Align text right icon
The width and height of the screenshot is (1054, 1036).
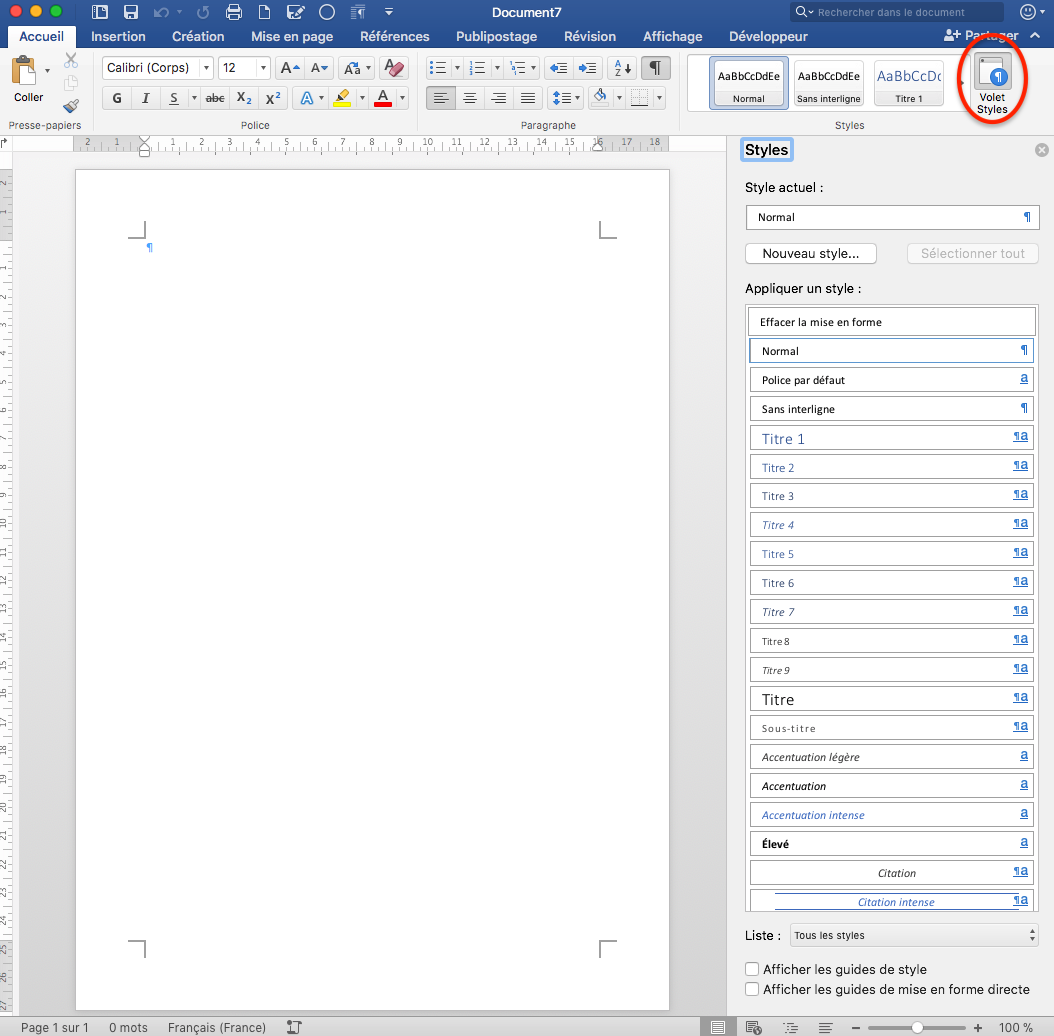point(499,98)
